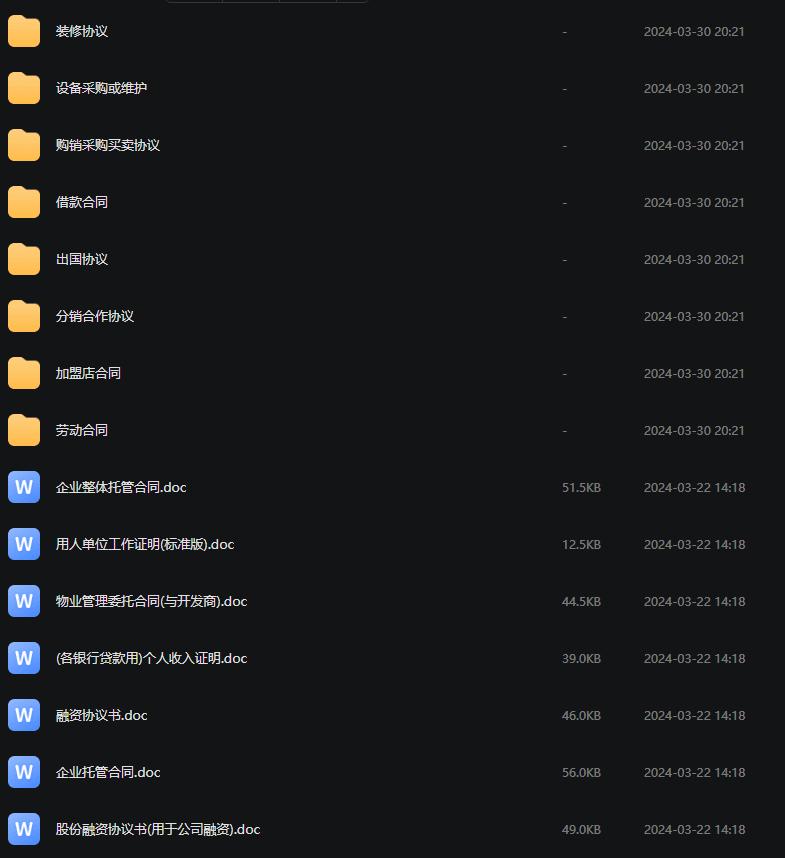This screenshot has width=785, height=858.
Task: Click the Word icon for 用人单位工作证明(标准版).doc
Action: (24, 544)
